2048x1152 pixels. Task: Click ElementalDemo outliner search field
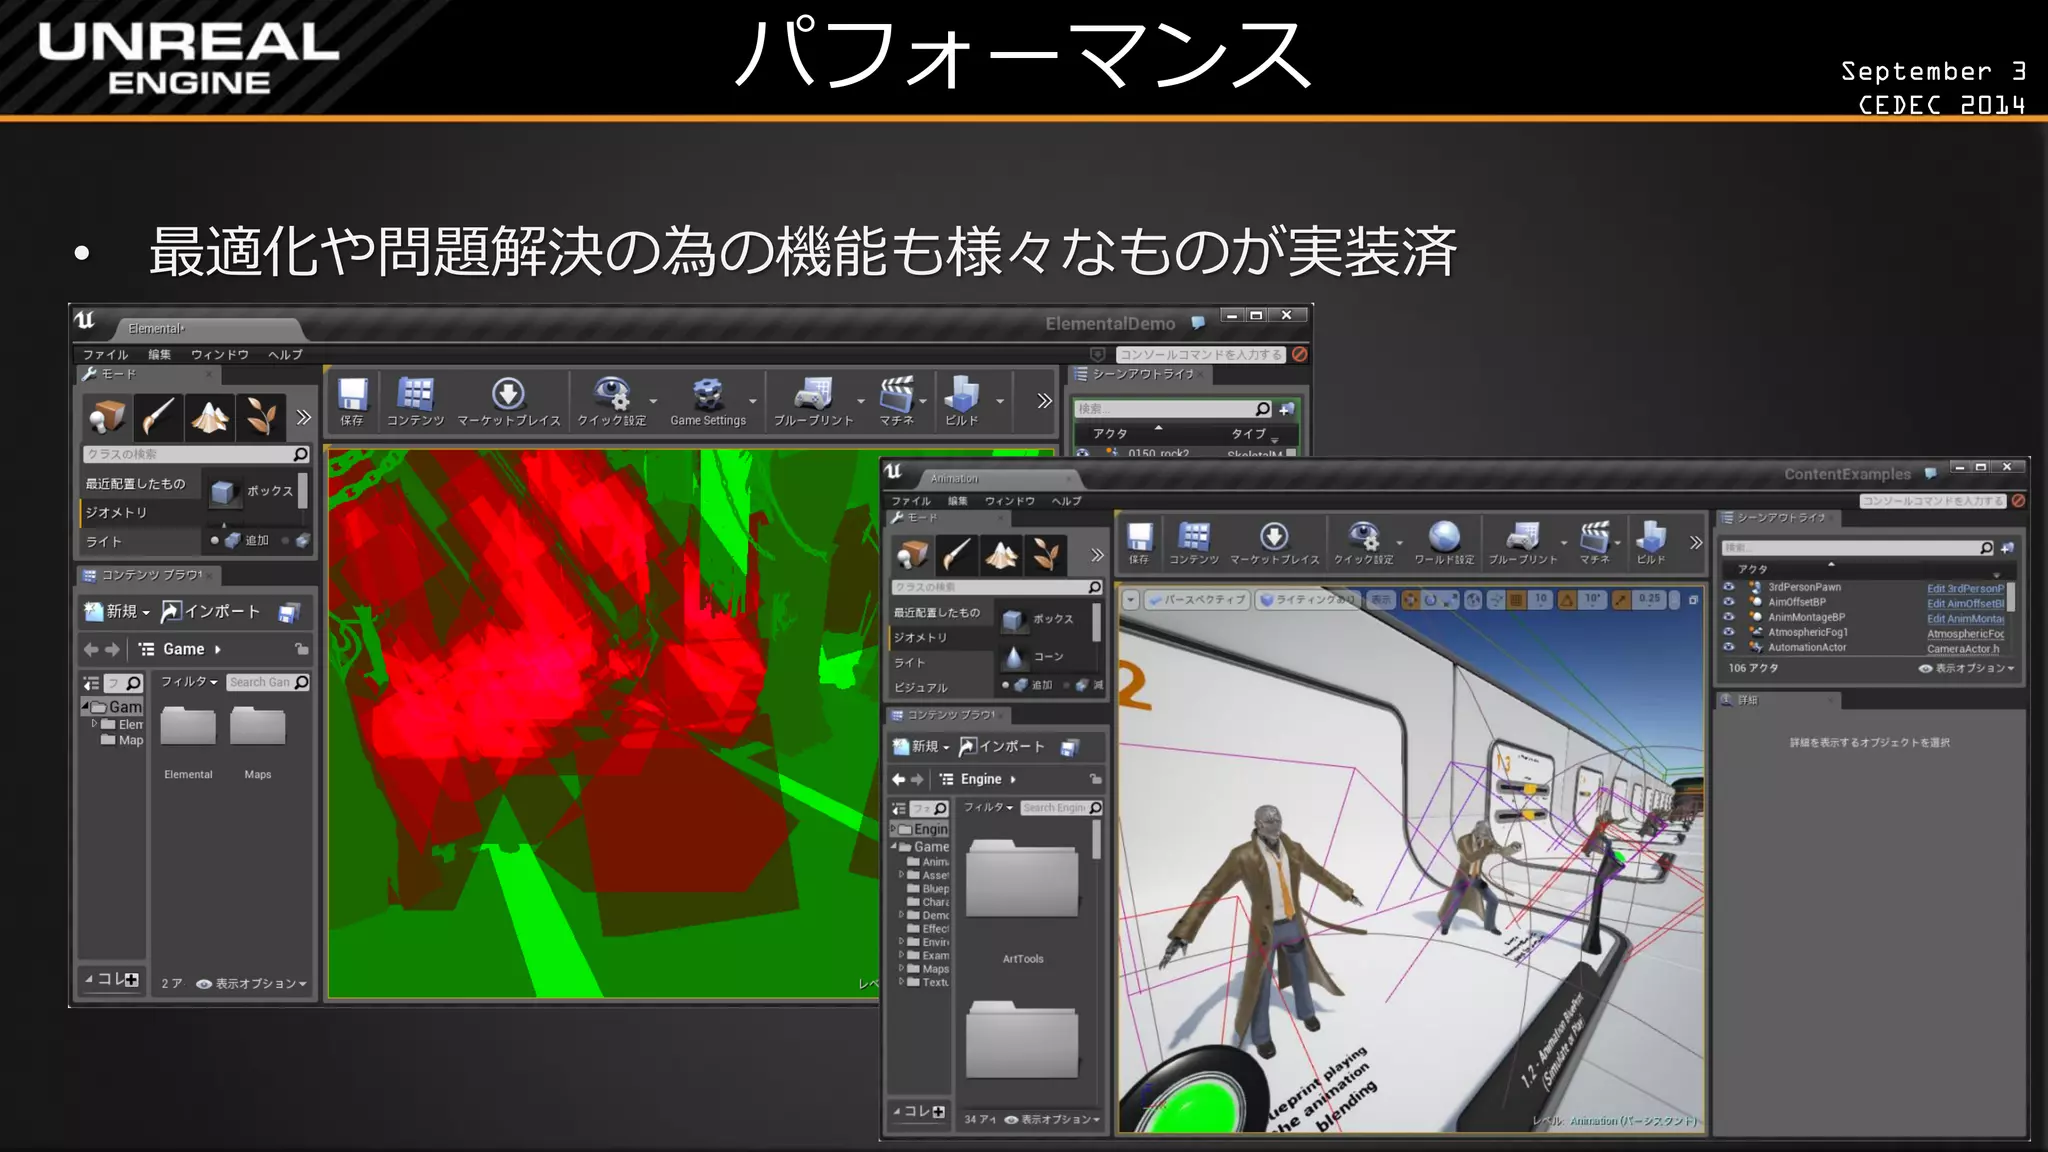tap(1173, 409)
